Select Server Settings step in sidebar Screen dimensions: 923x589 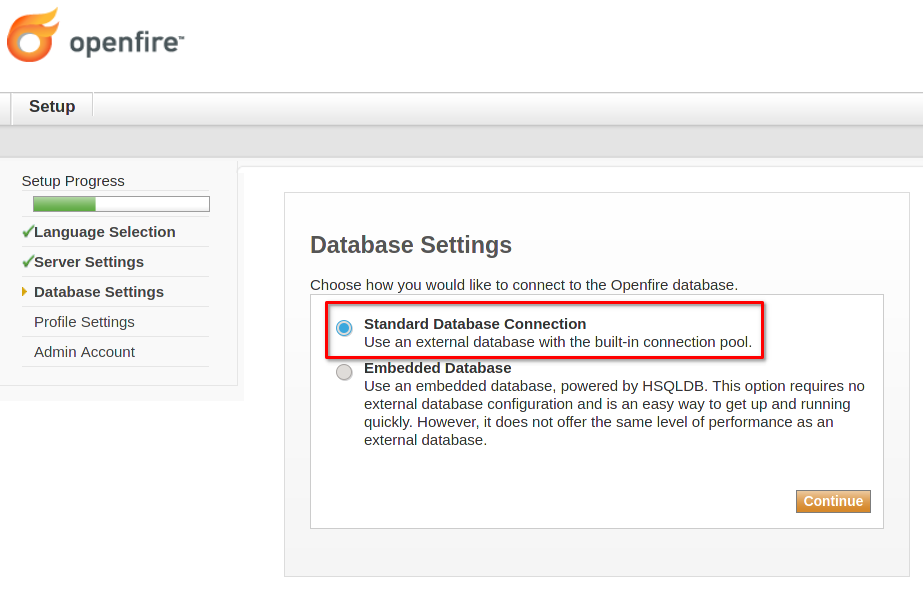[x=89, y=262]
